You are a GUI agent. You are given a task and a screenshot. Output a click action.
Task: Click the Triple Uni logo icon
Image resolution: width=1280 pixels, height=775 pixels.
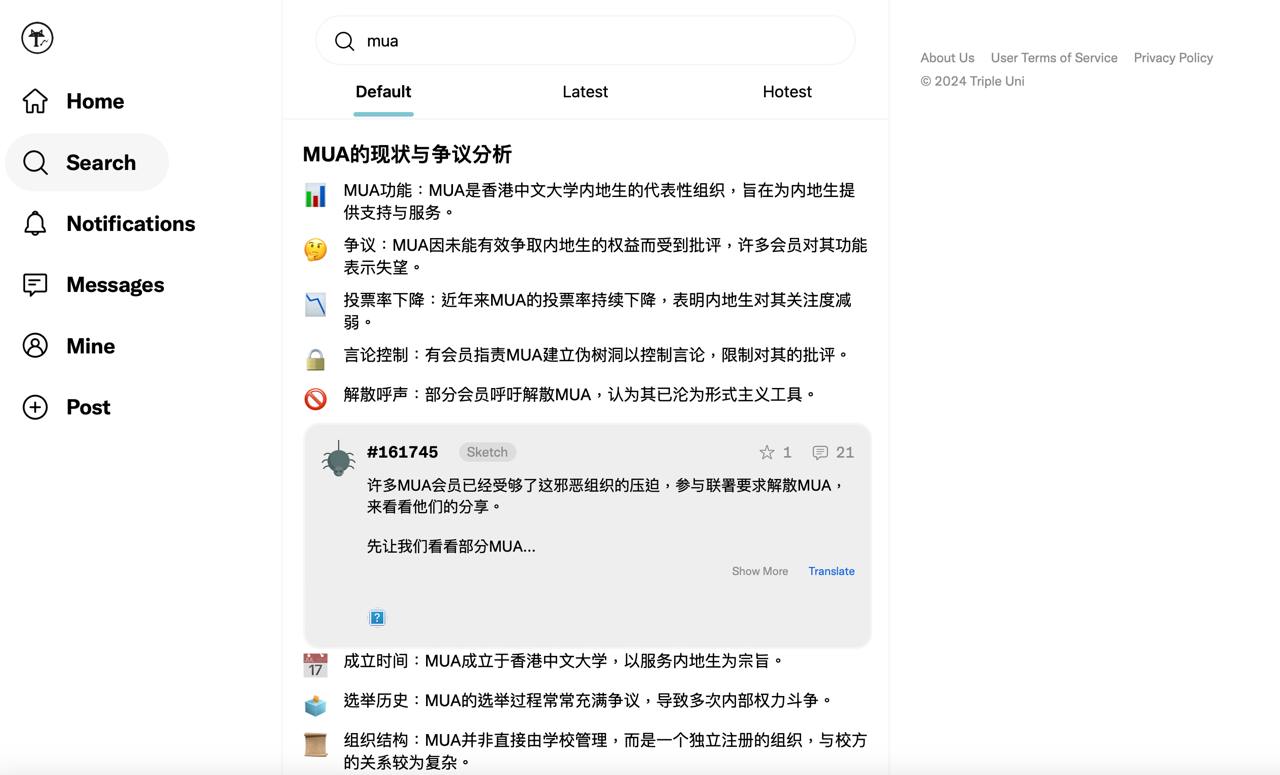[x=37, y=38]
